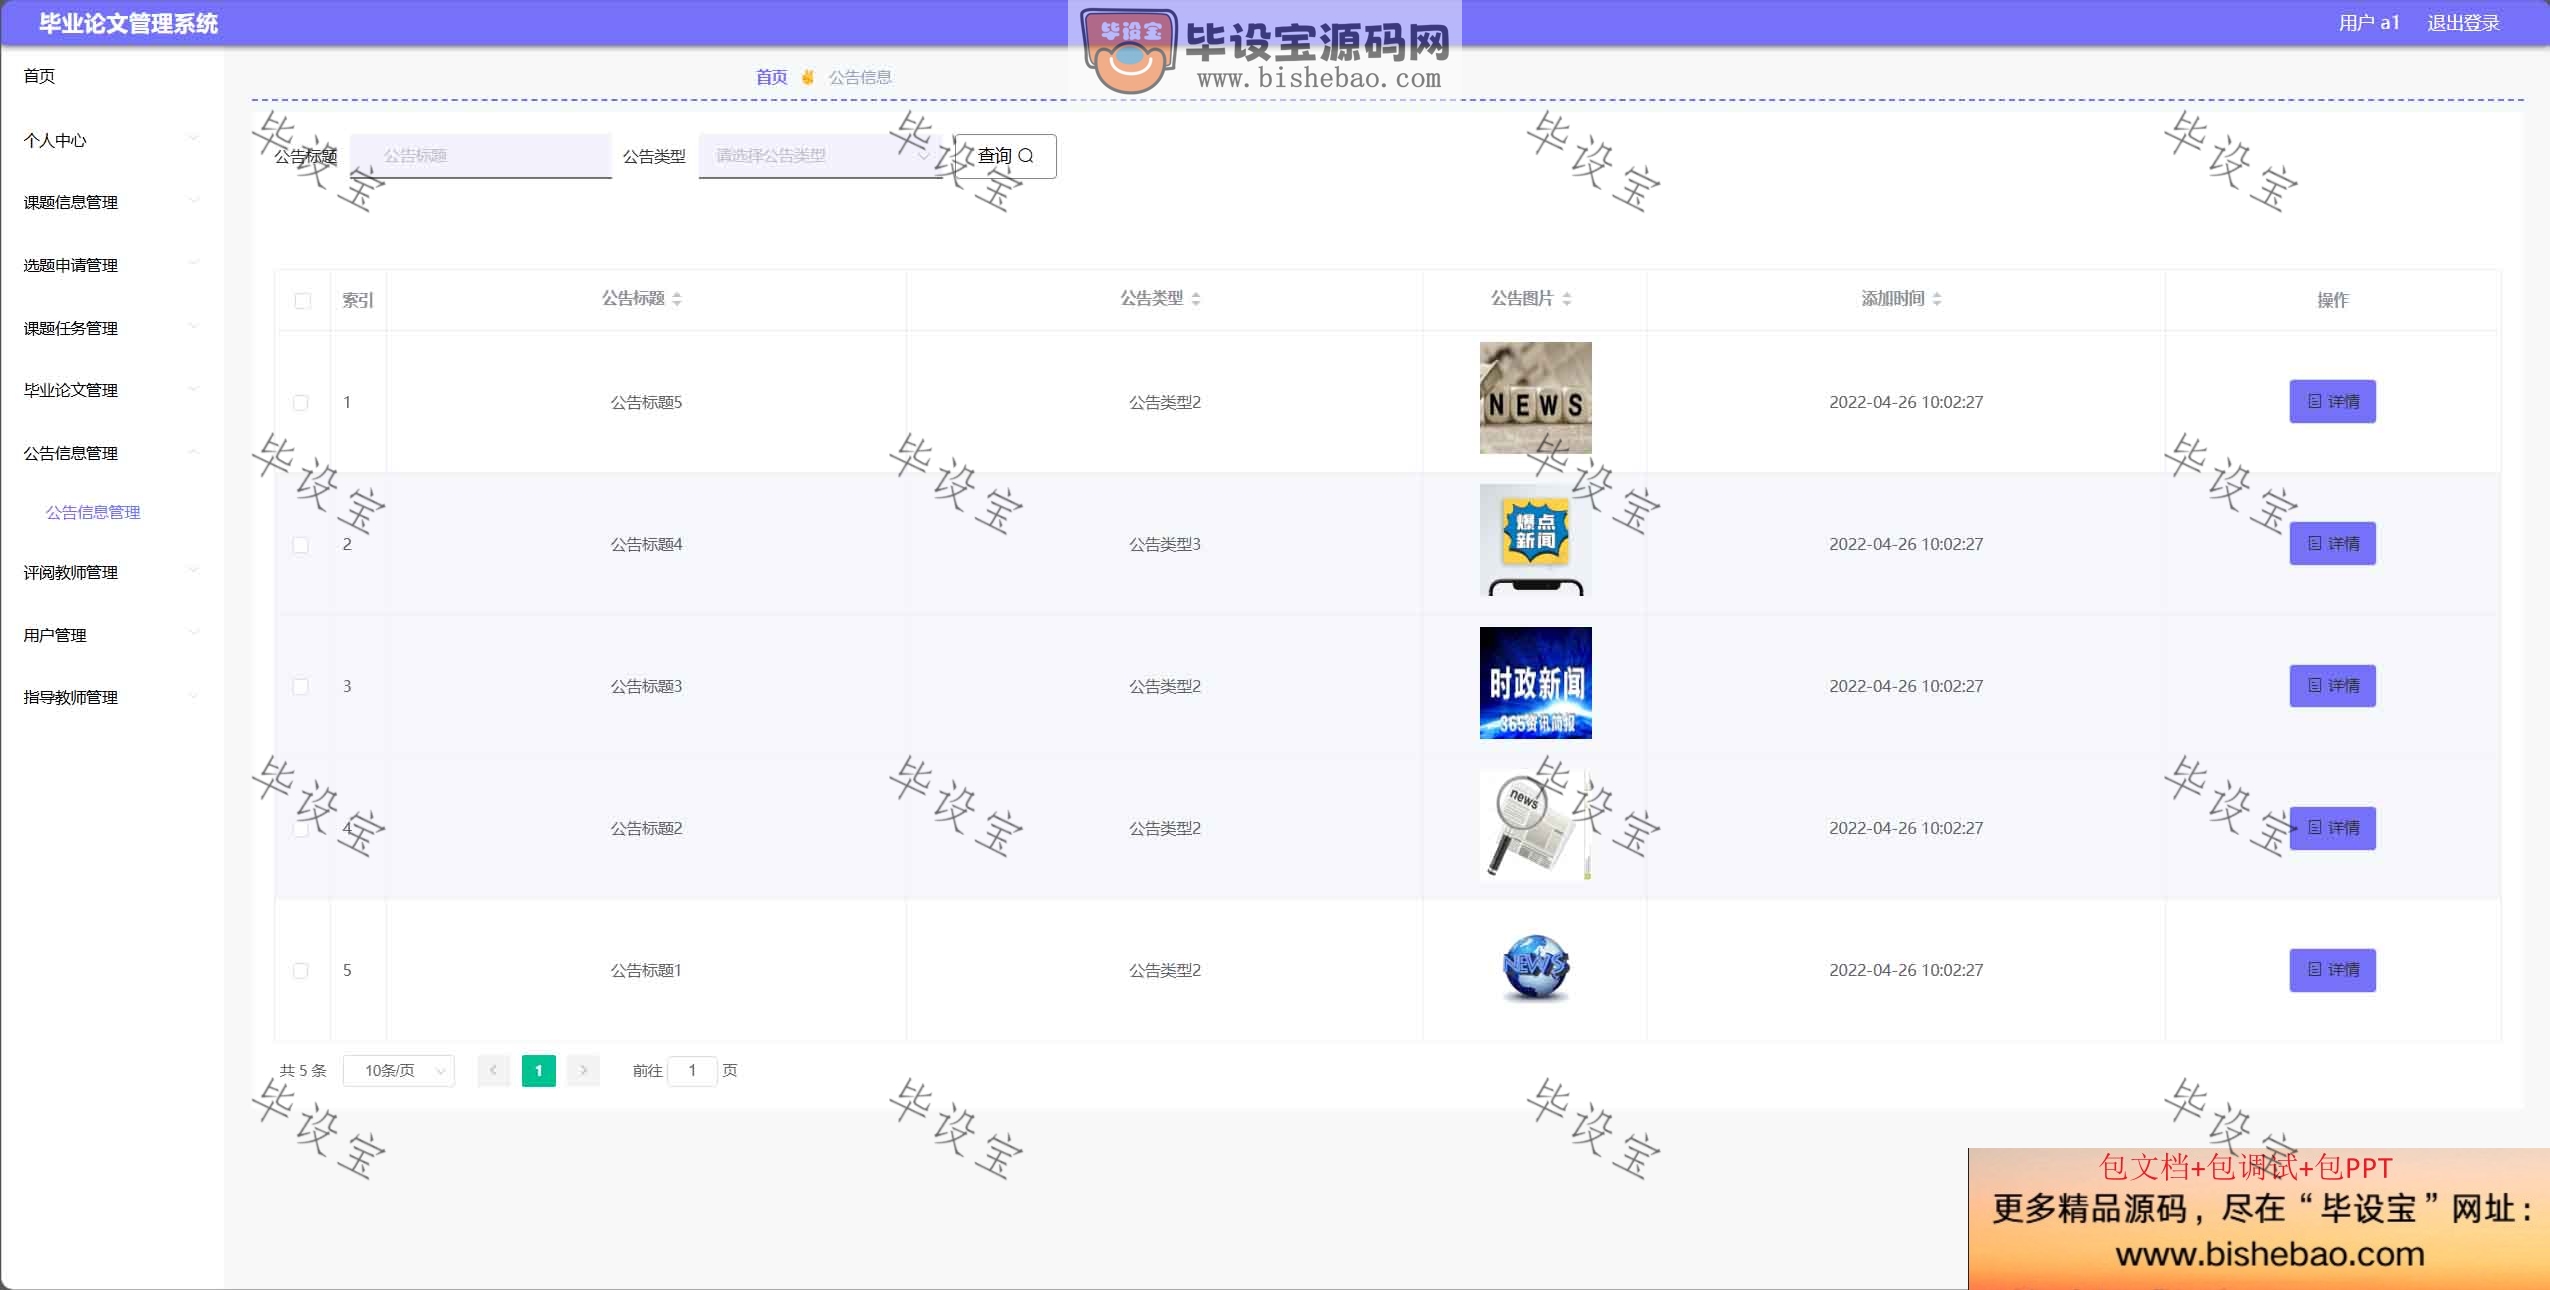The width and height of the screenshot is (2550, 1290).
Task: Check the row for 公告标题4
Action: coord(301,545)
